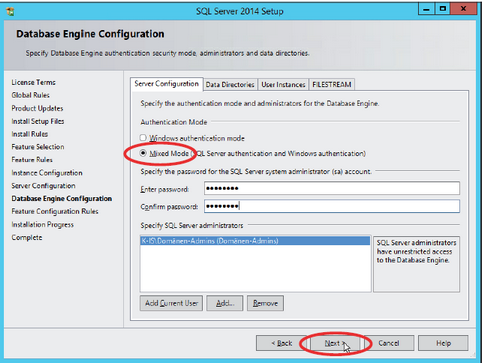Click the Confirm password field

[x=332, y=206]
